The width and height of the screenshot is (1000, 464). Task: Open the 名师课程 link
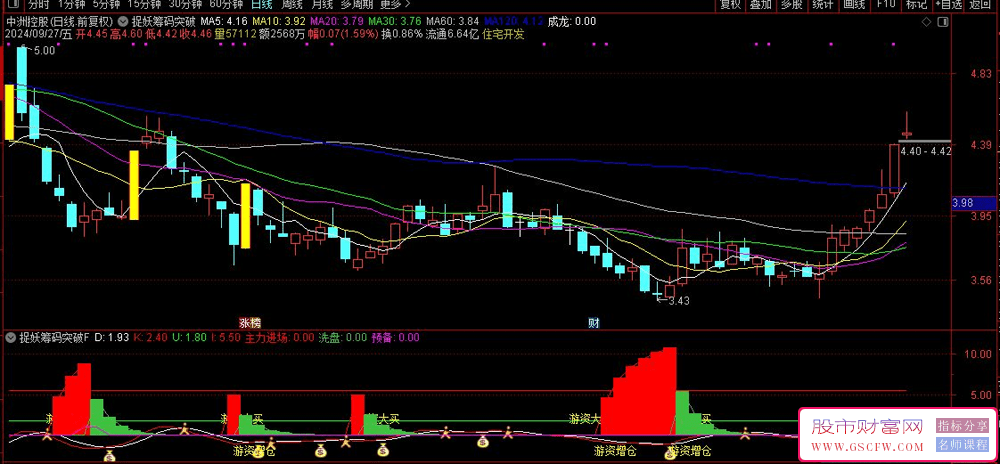pyautogui.click(x=962, y=443)
